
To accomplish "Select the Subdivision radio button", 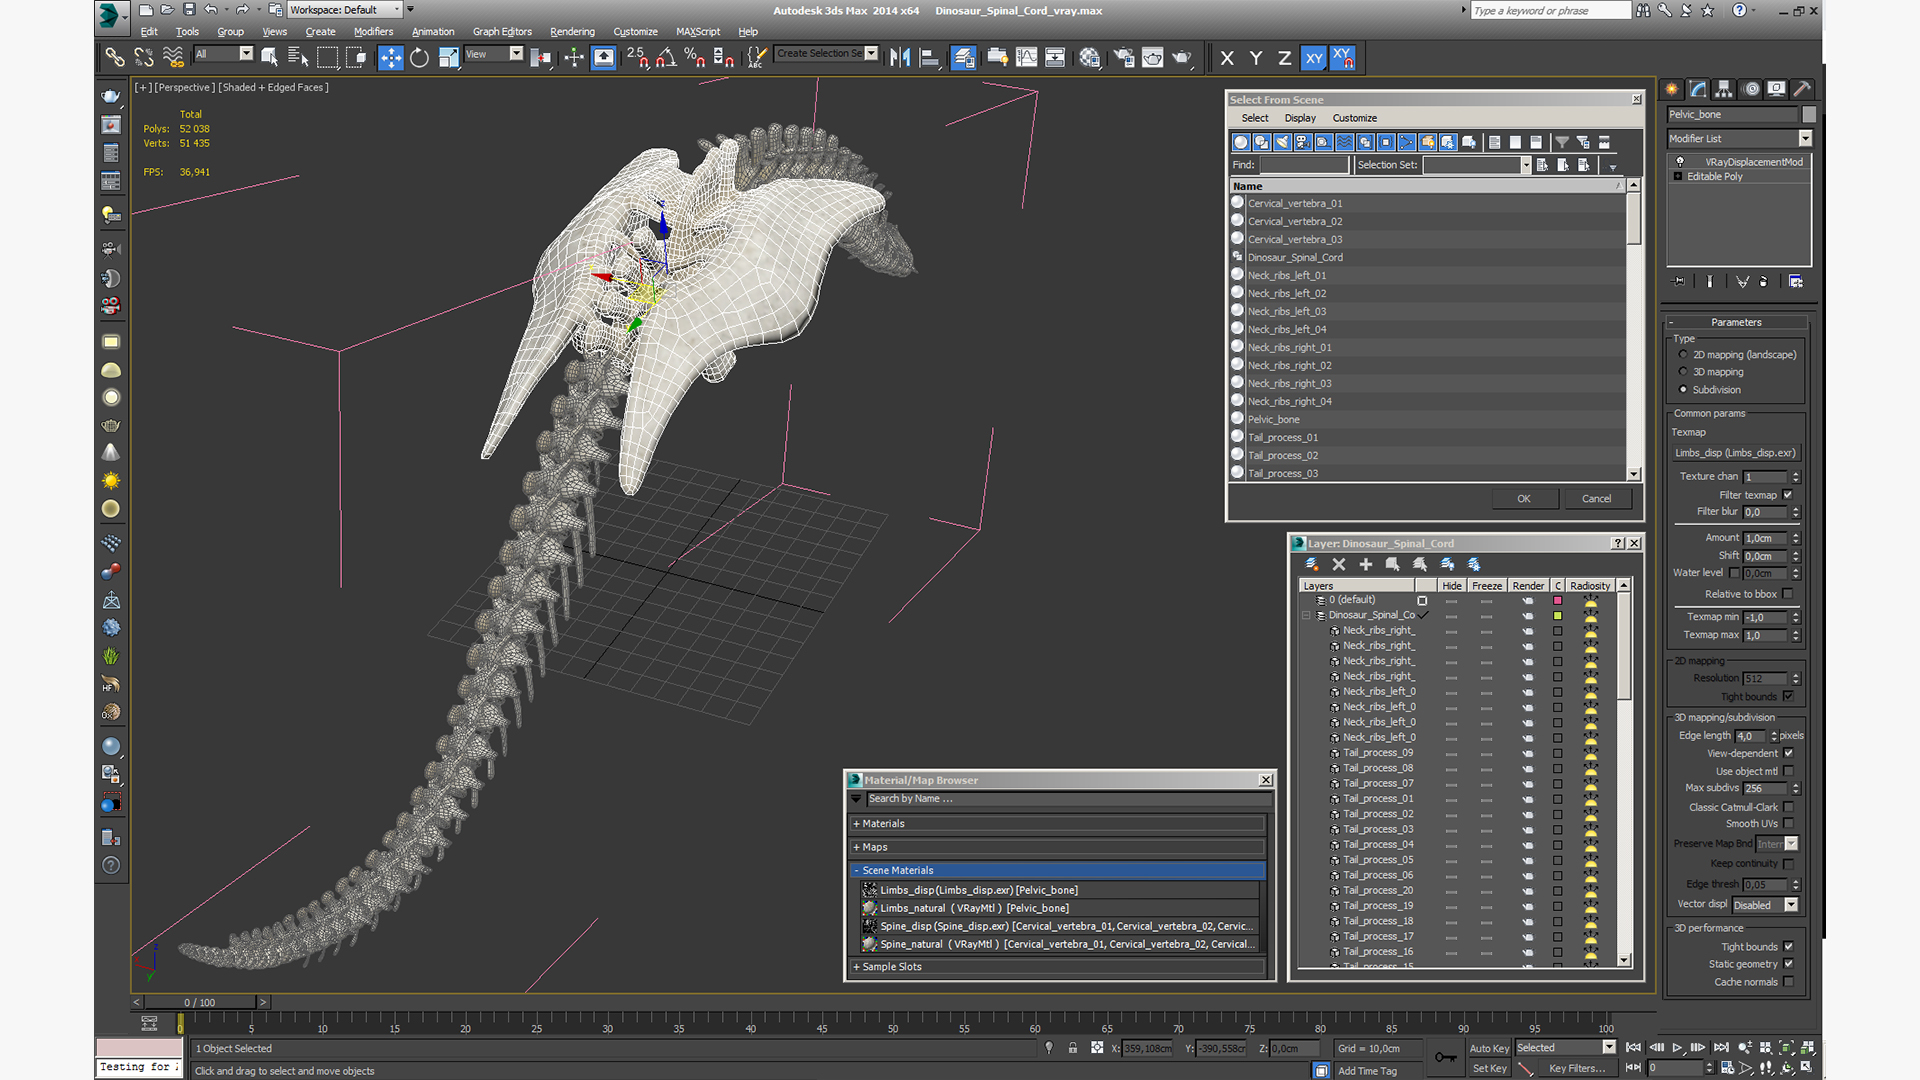I will coord(1683,390).
